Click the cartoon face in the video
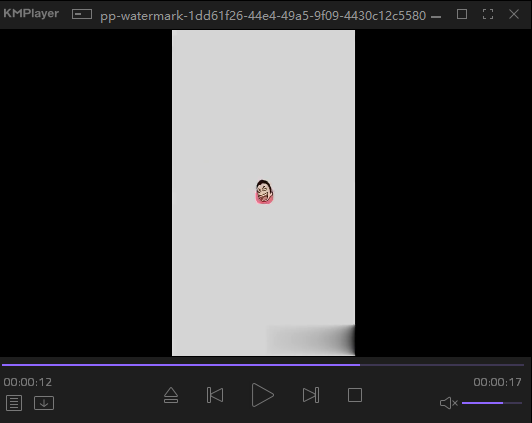532x423 pixels. [264, 192]
